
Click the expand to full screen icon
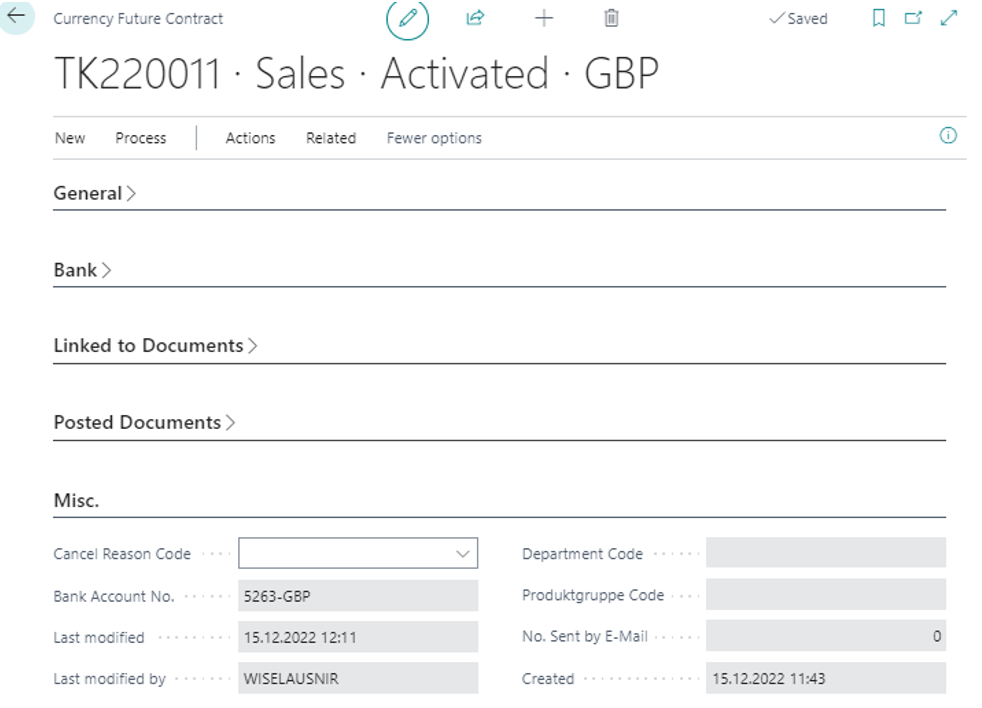[x=949, y=18]
